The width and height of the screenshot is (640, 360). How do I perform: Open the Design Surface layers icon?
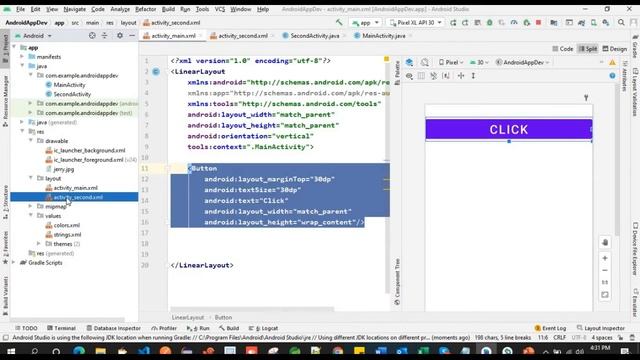(x=409, y=62)
